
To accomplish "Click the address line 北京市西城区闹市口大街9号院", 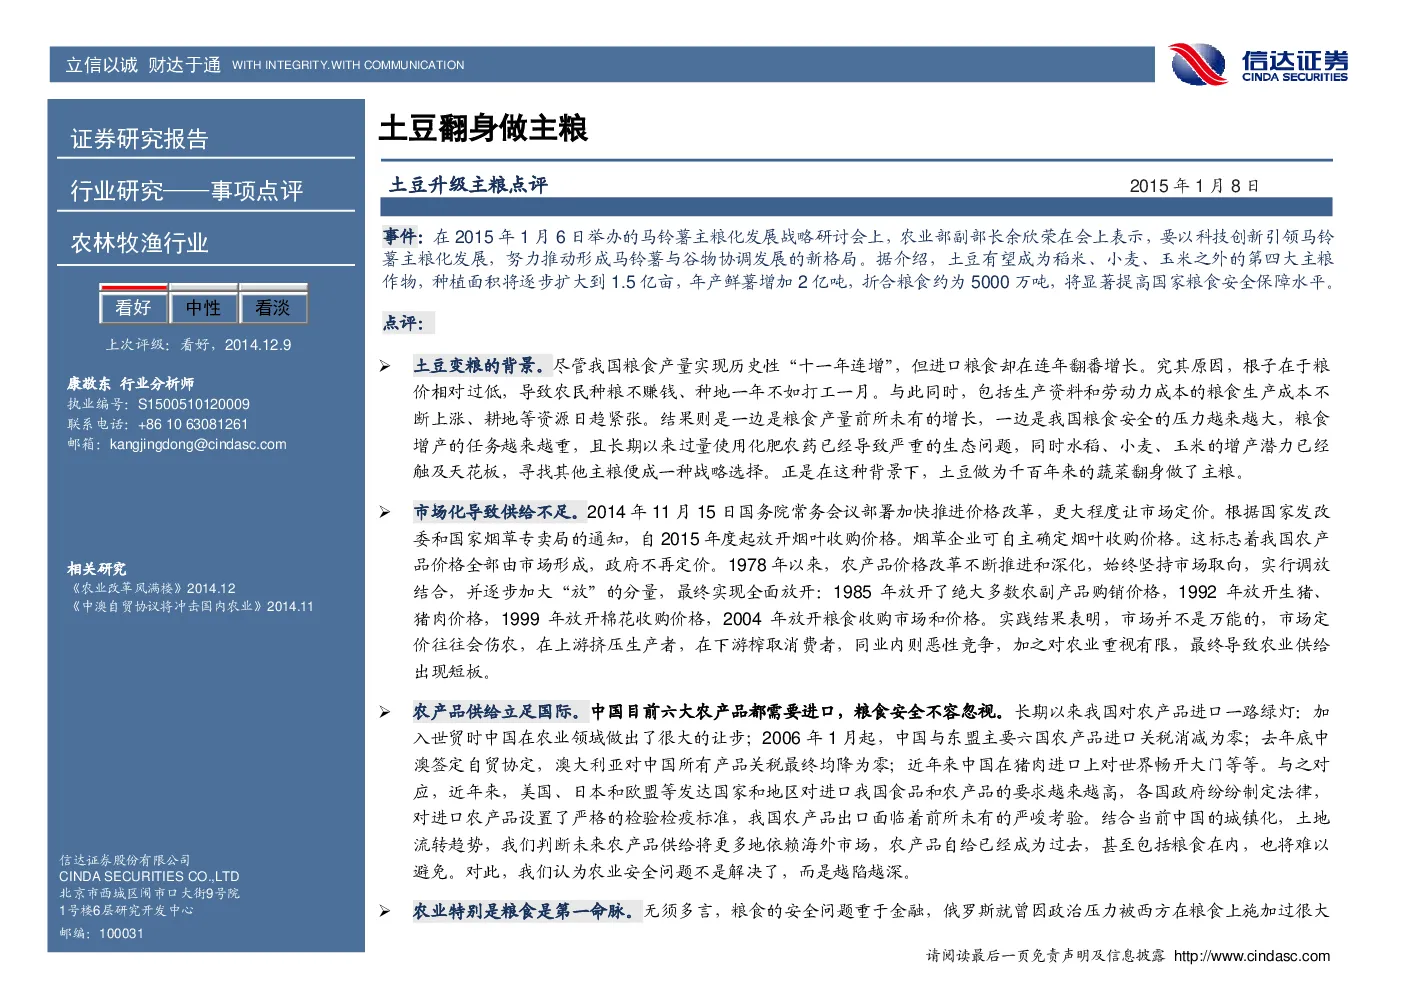I will click(149, 894).
